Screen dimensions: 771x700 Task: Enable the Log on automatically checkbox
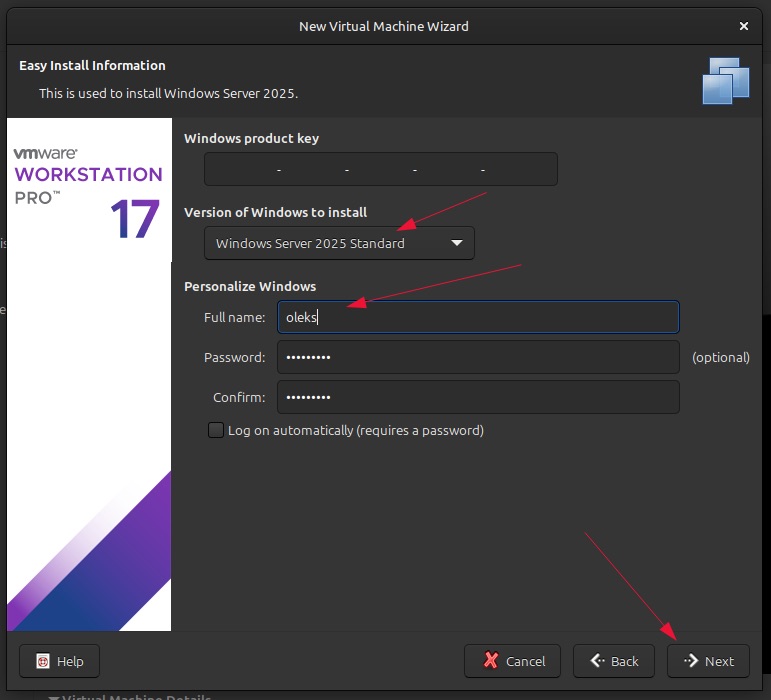point(216,430)
